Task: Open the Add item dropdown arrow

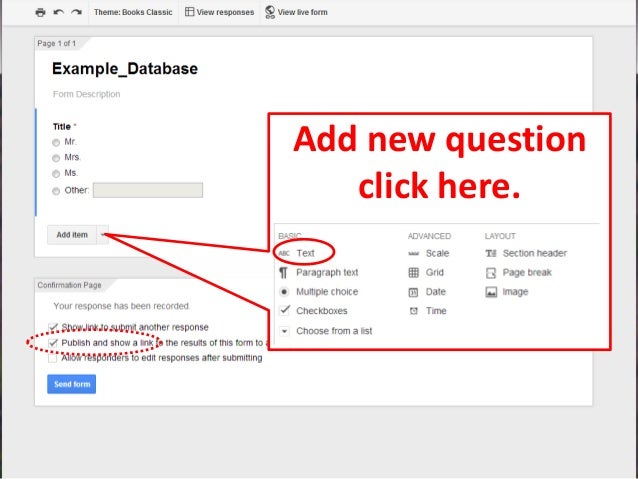Action: [x=103, y=235]
